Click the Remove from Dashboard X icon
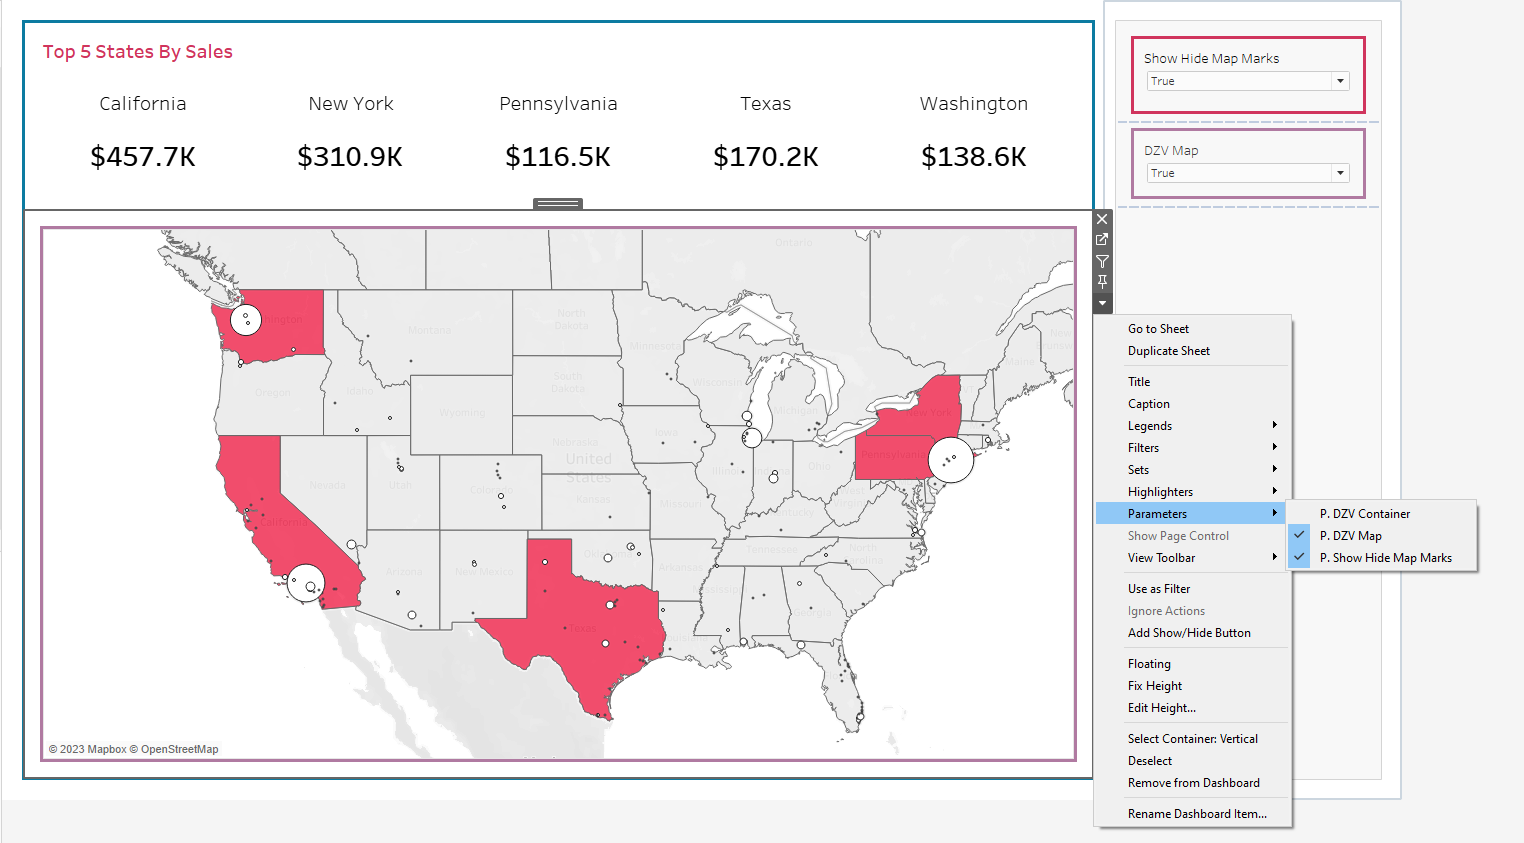 1102,219
